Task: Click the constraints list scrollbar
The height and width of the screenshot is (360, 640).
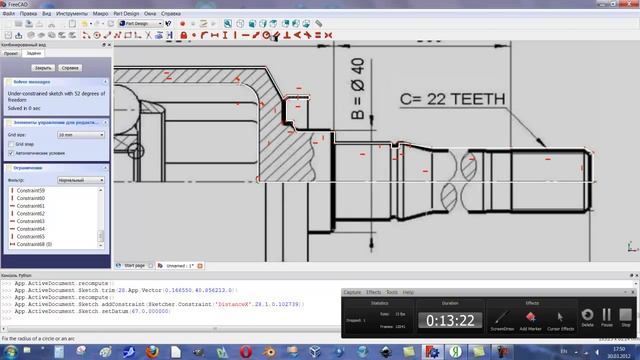Action: 100,236
